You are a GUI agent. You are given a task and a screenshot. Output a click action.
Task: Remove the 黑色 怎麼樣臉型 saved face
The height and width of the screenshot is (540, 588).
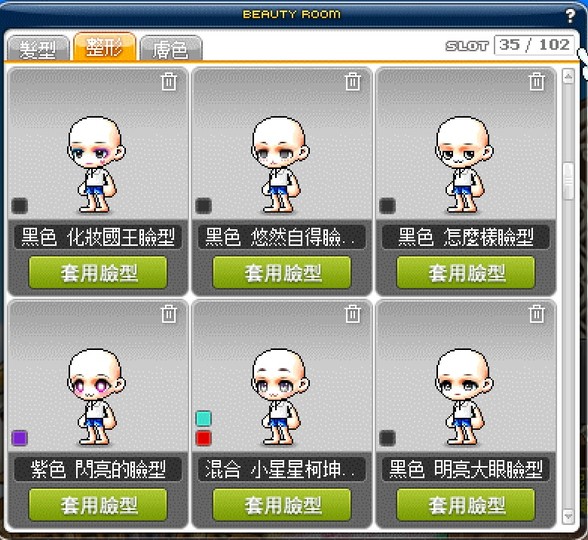(537, 81)
